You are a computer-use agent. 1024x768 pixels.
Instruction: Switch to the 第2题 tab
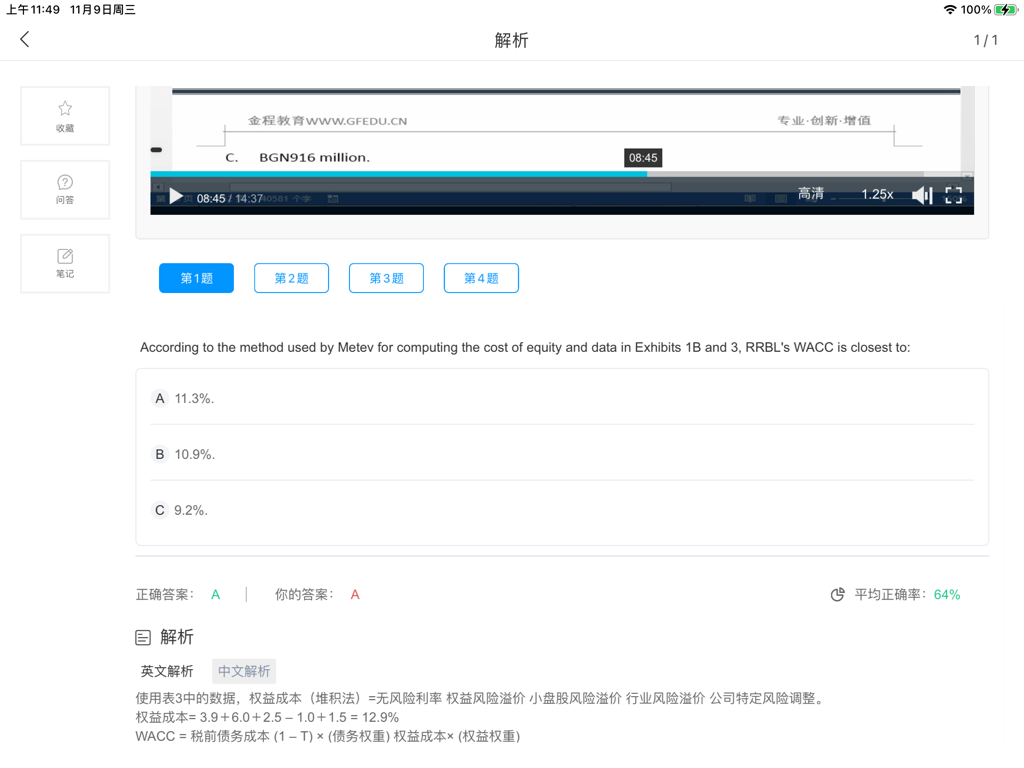coord(291,278)
